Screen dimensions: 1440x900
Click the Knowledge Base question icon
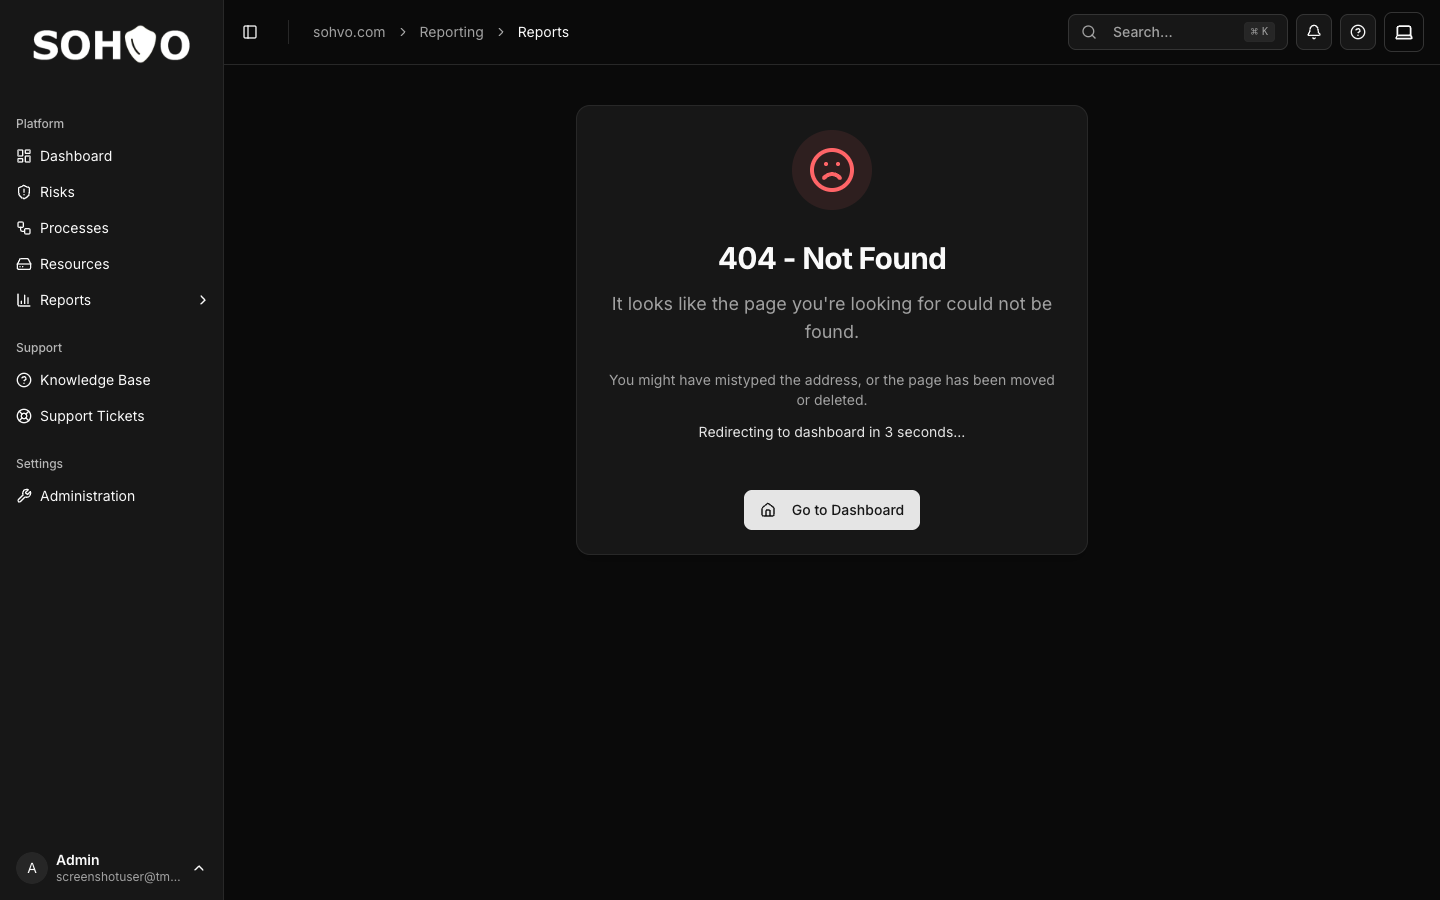pyautogui.click(x=24, y=380)
